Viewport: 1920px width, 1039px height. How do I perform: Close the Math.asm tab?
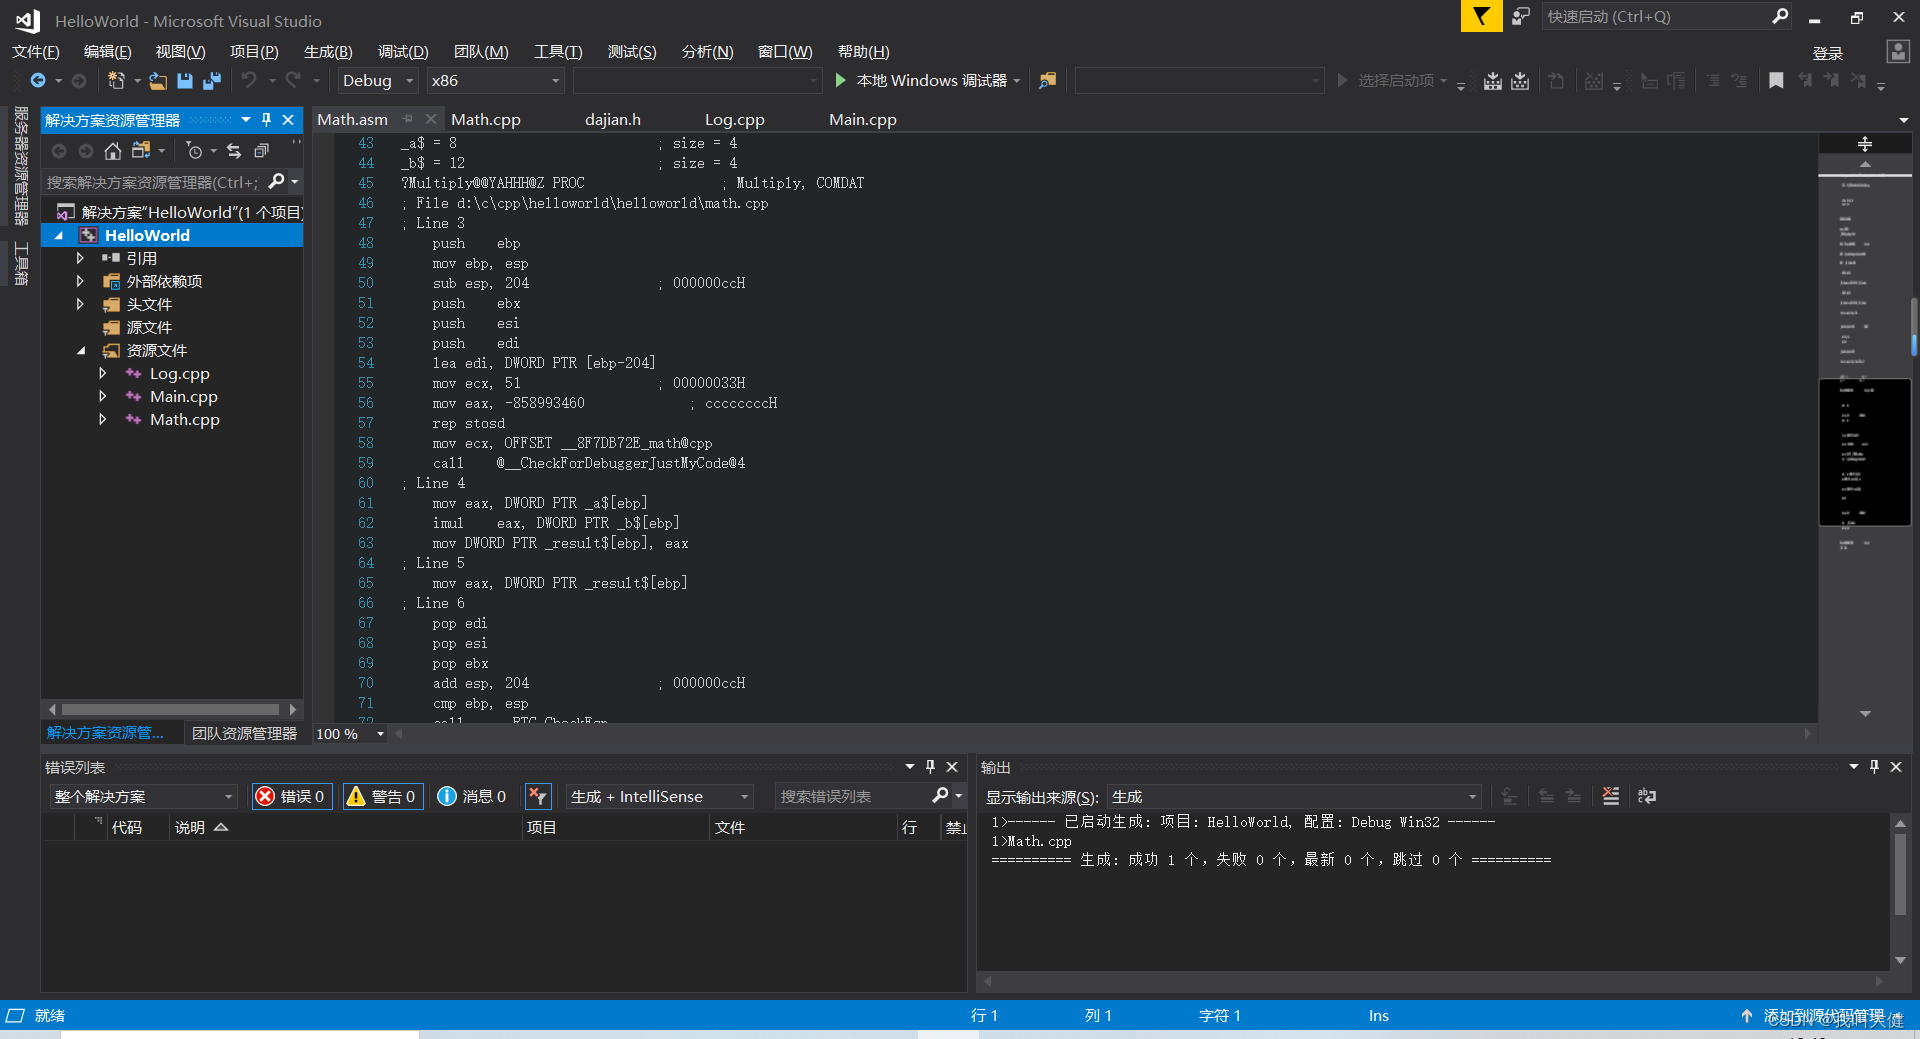pyautogui.click(x=431, y=119)
